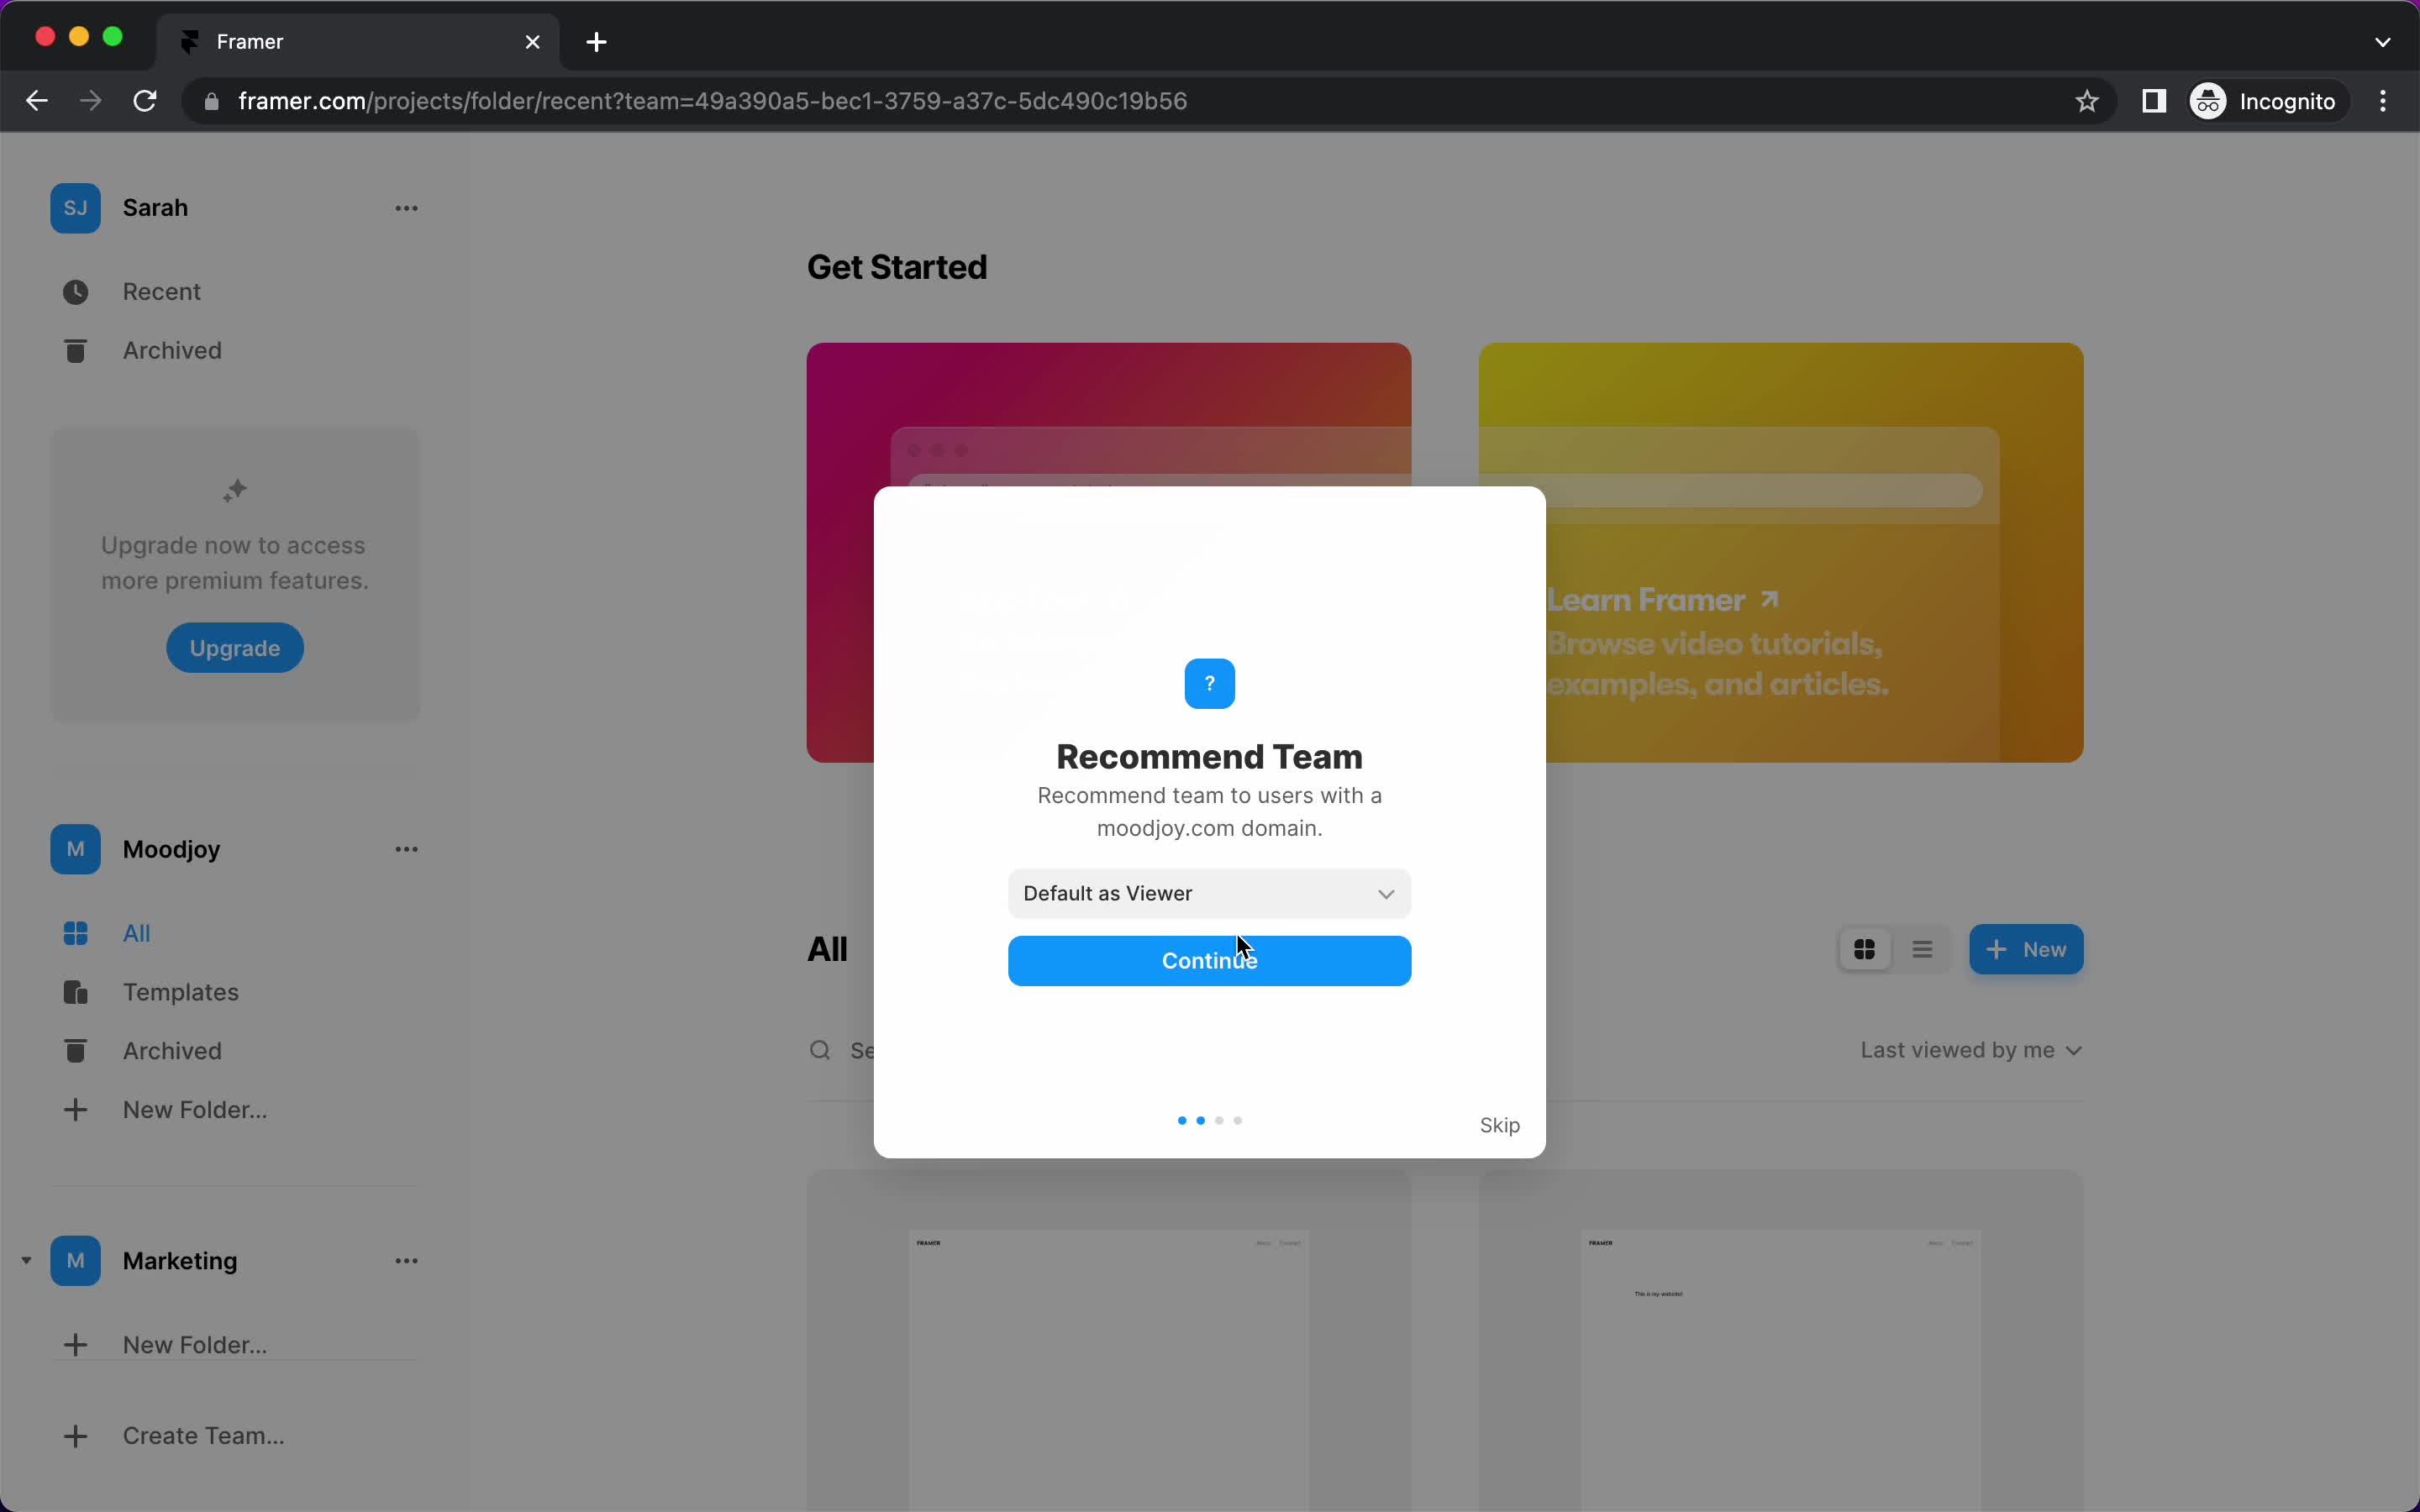
Task: Click the Sarah user menu options
Action: 406,207
